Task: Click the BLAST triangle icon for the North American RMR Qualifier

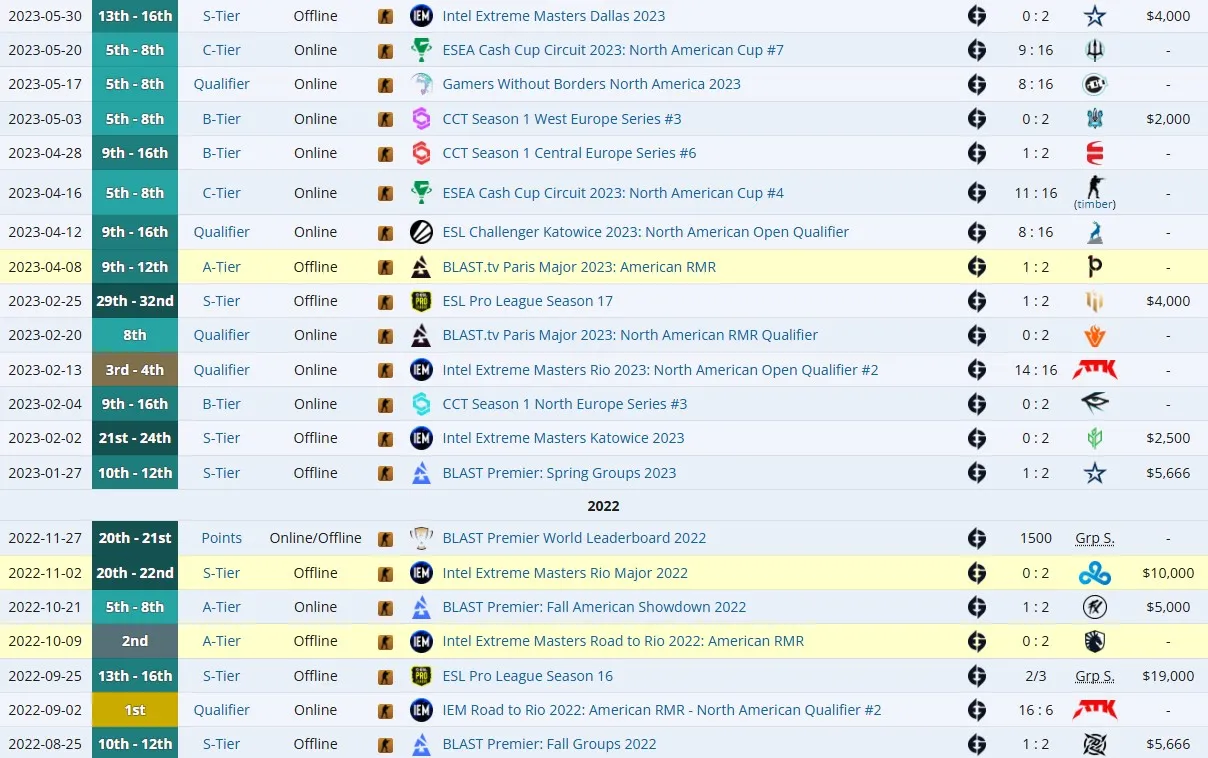Action: point(422,335)
